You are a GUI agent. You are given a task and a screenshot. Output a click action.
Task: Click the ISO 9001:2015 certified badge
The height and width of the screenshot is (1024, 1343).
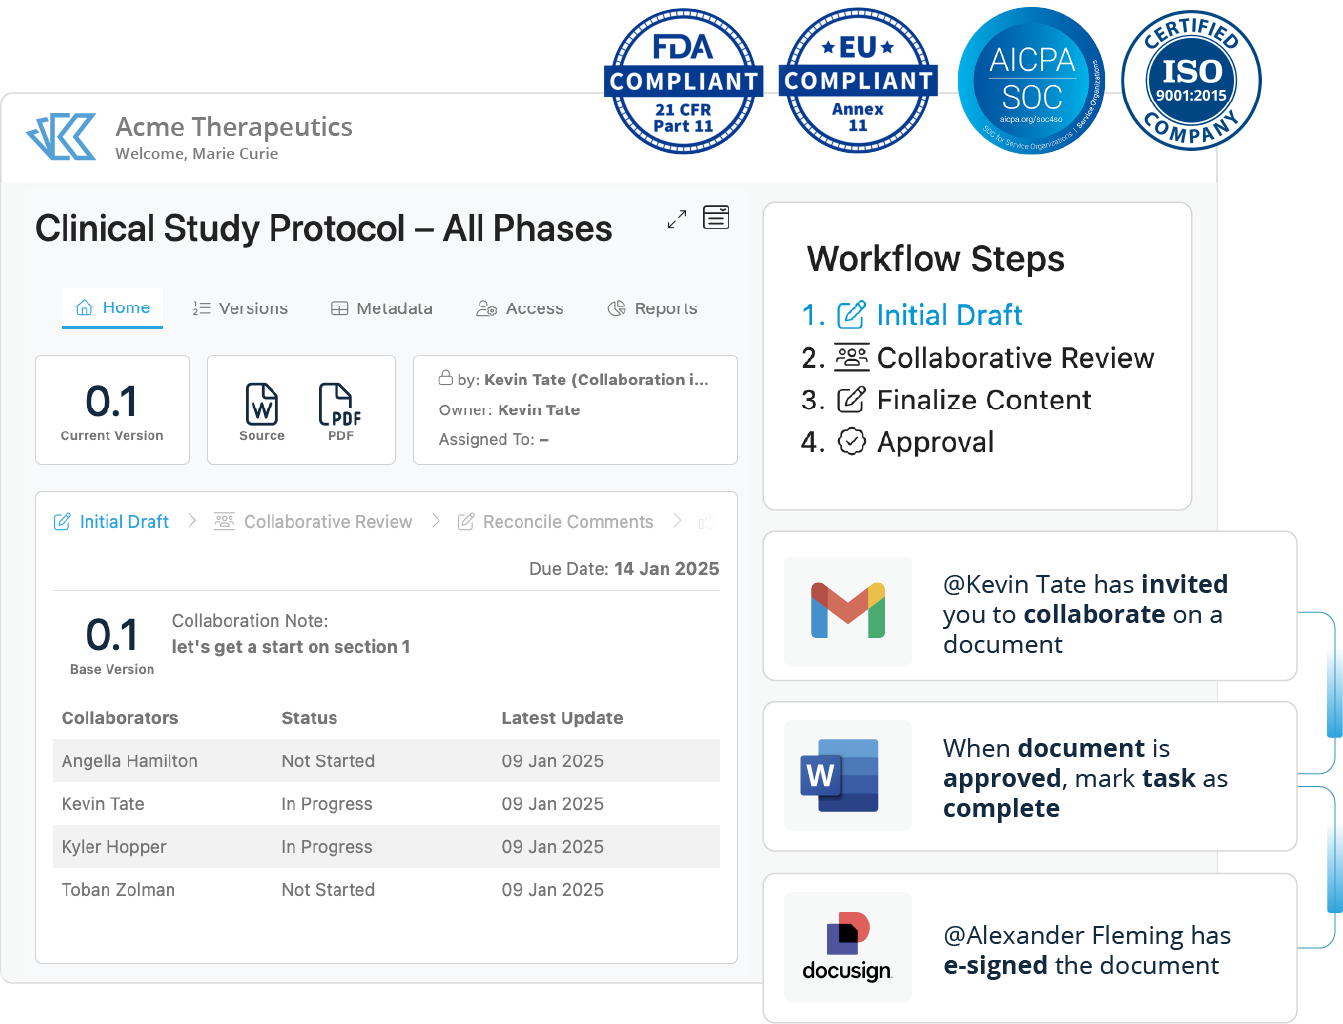(x=1191, y=81)
